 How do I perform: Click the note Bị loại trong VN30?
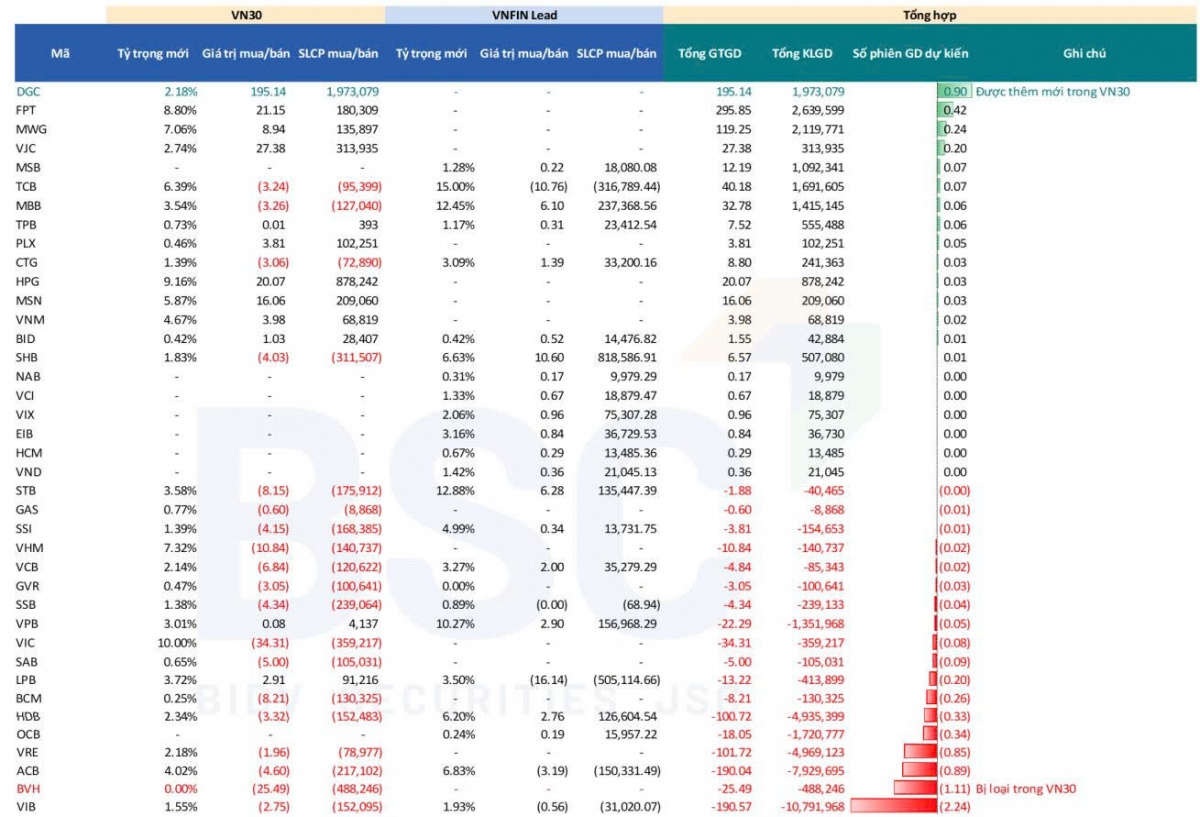click(x=1026, y=788)
